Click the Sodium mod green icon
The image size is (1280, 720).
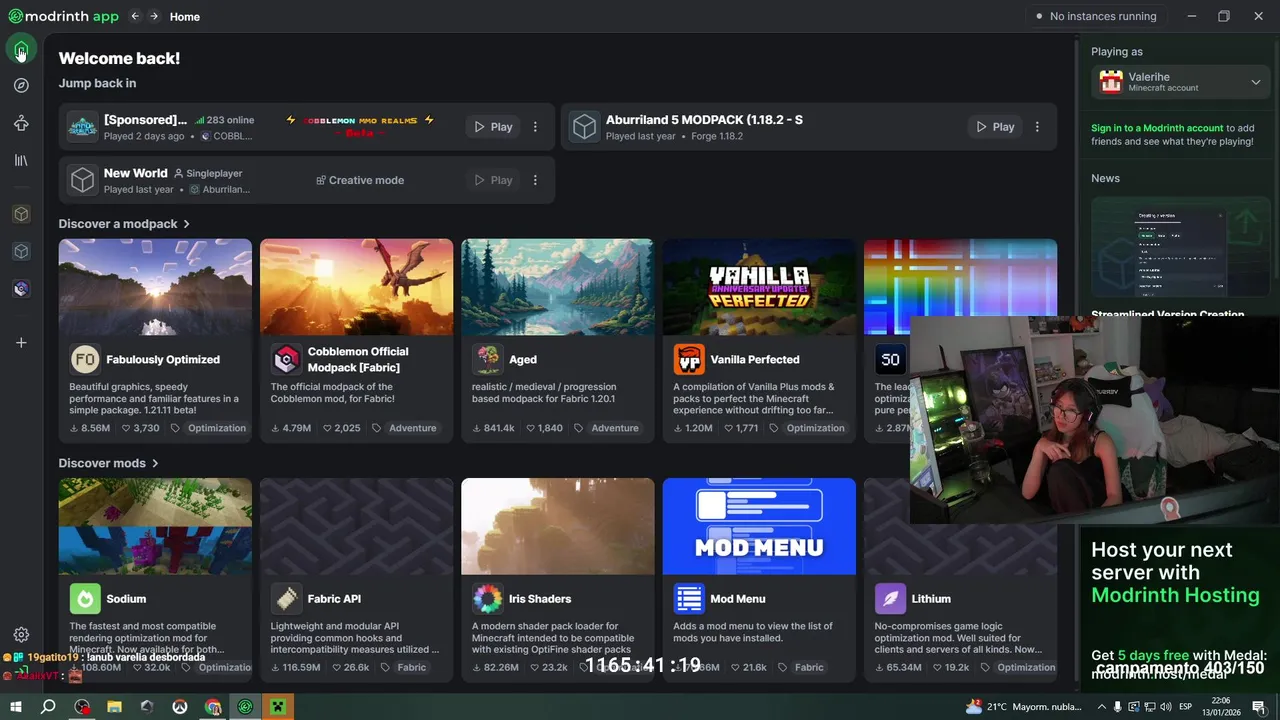85,599
